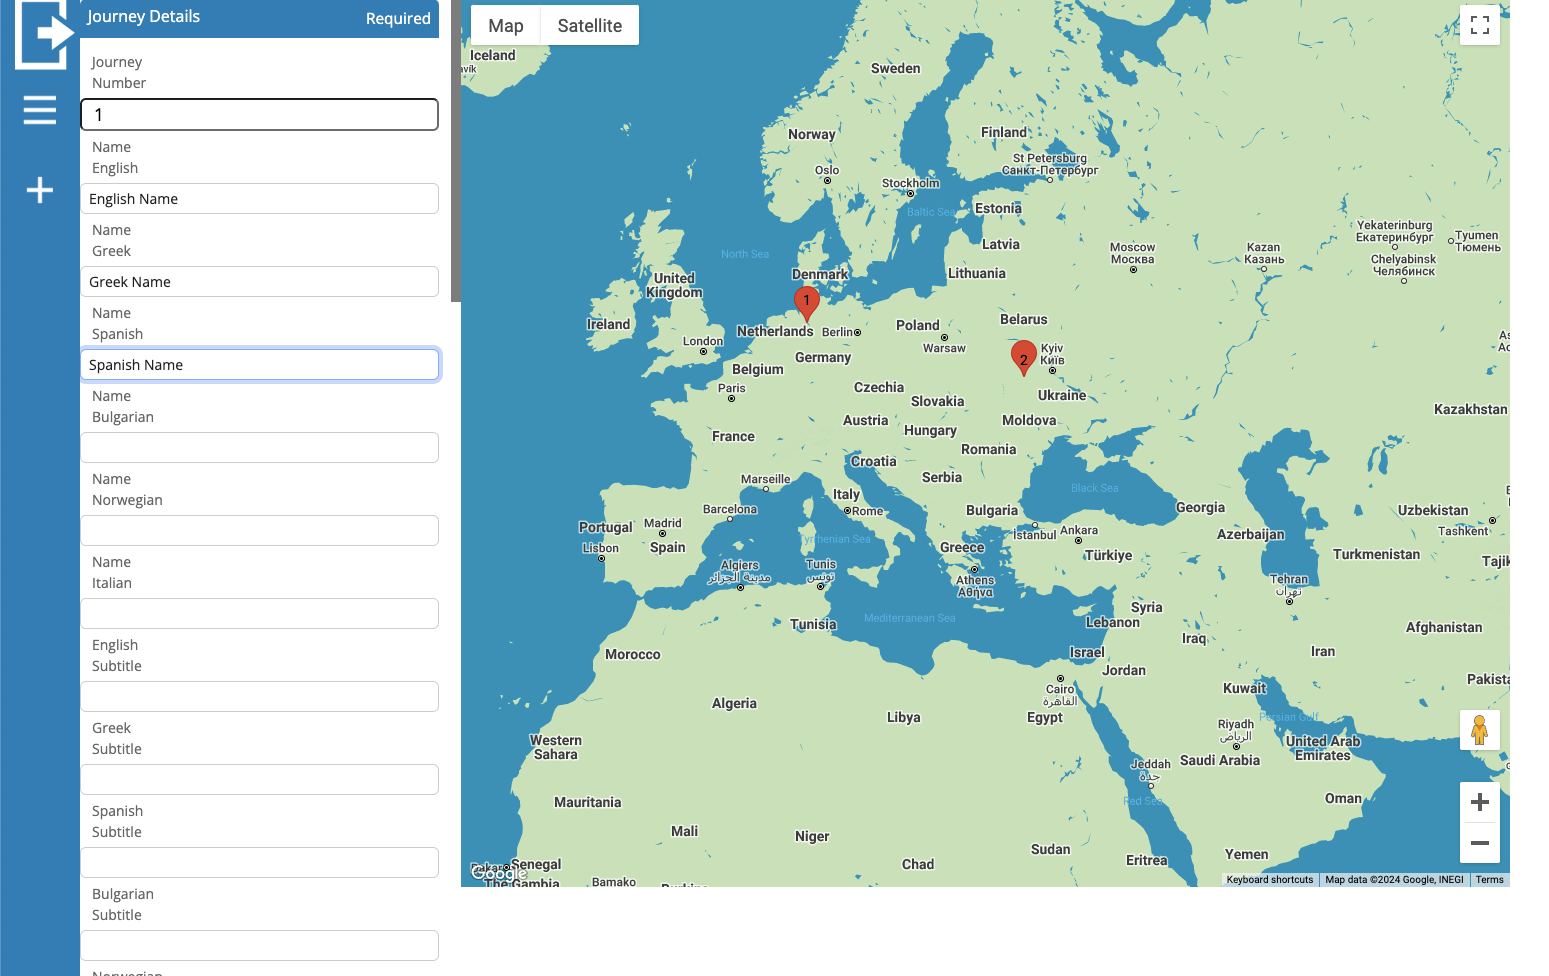This screenshot has width=1549, height=976.
Task: Toggle fullscreen map view
Action: [x=1479, y=25]
